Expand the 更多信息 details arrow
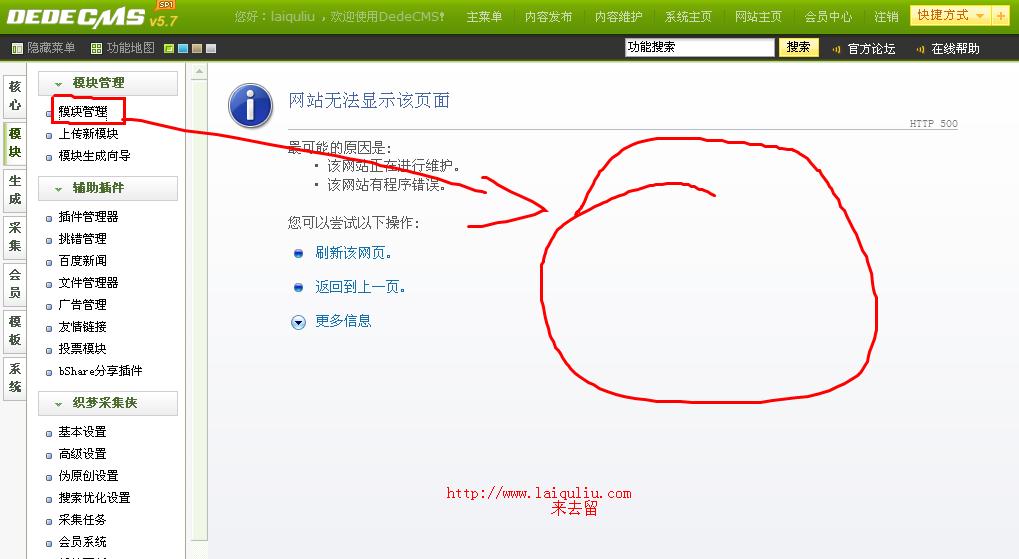 [298, 322]
